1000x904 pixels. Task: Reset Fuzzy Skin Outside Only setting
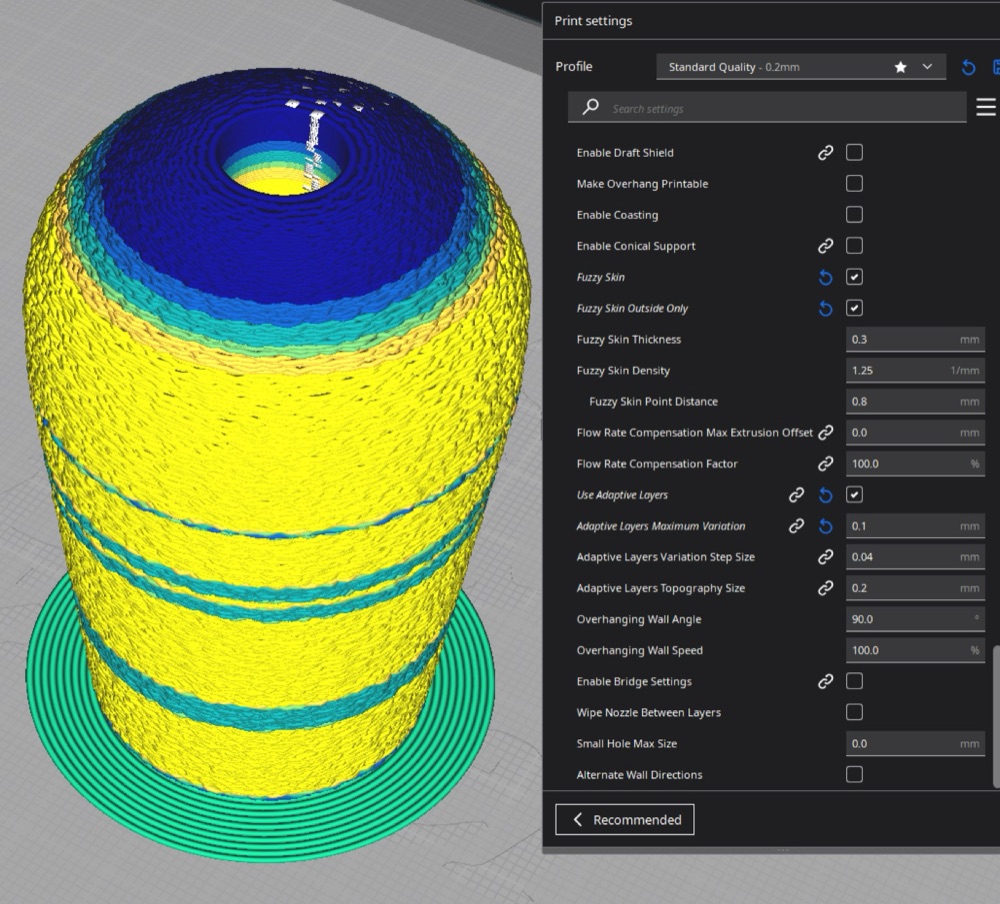coord(825,308)
